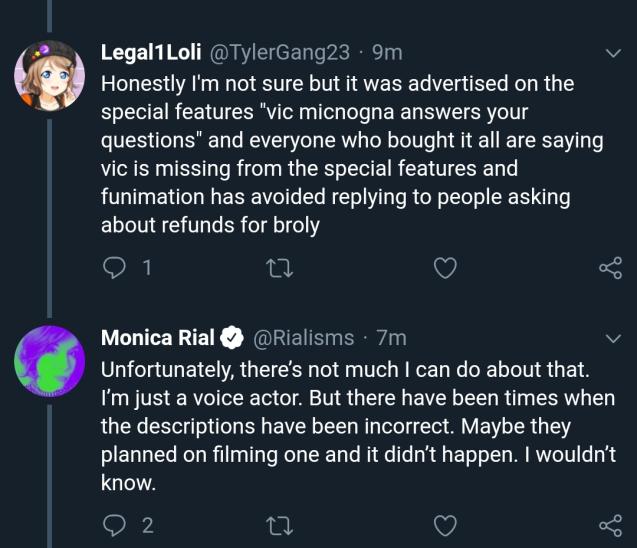Visit @Rialisms handle
Image resolution: width=637 pixels, height=548 pixels.
pyautogui.click(x=303, y=338)
